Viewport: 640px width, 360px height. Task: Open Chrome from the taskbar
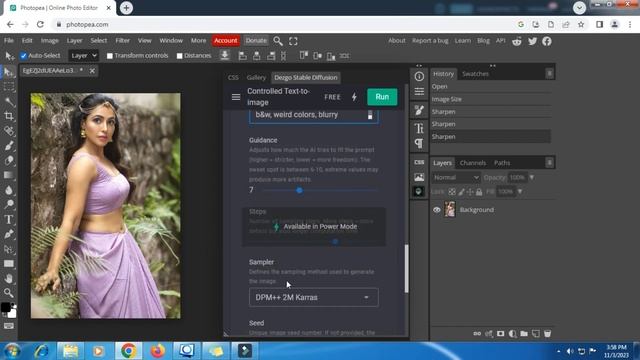128,351
